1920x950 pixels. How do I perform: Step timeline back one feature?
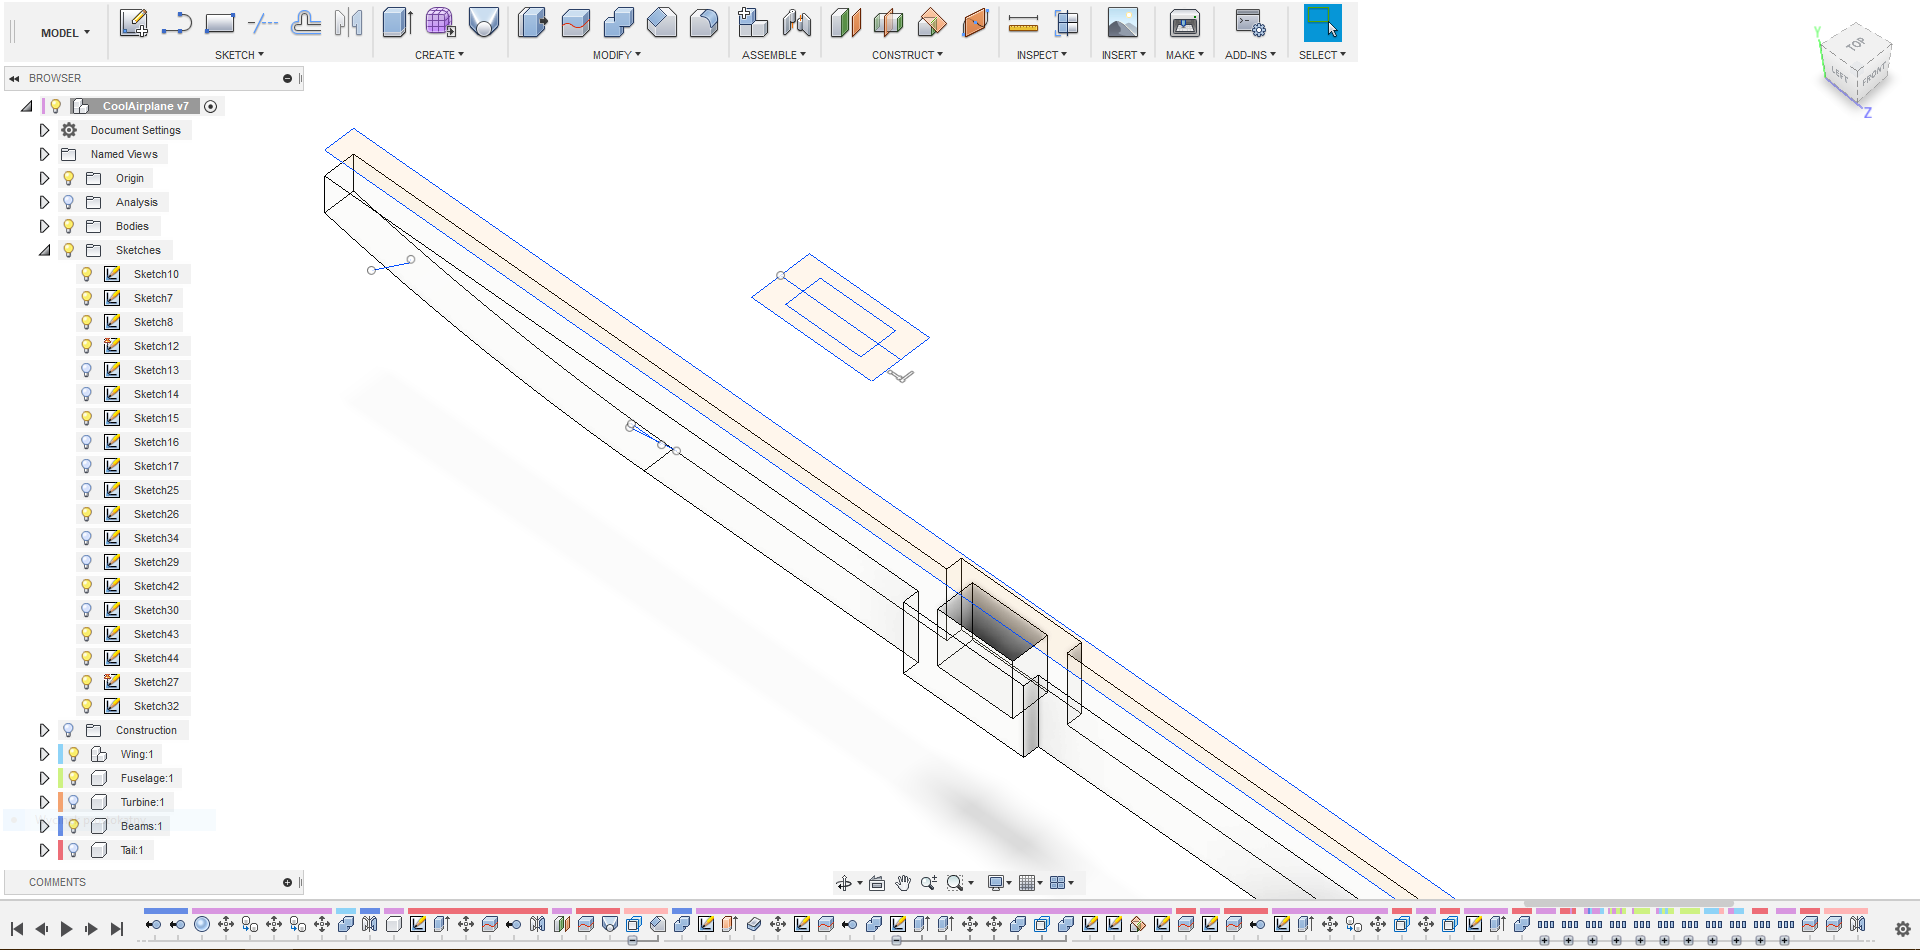pyautogui.click(x=42, y=929)
